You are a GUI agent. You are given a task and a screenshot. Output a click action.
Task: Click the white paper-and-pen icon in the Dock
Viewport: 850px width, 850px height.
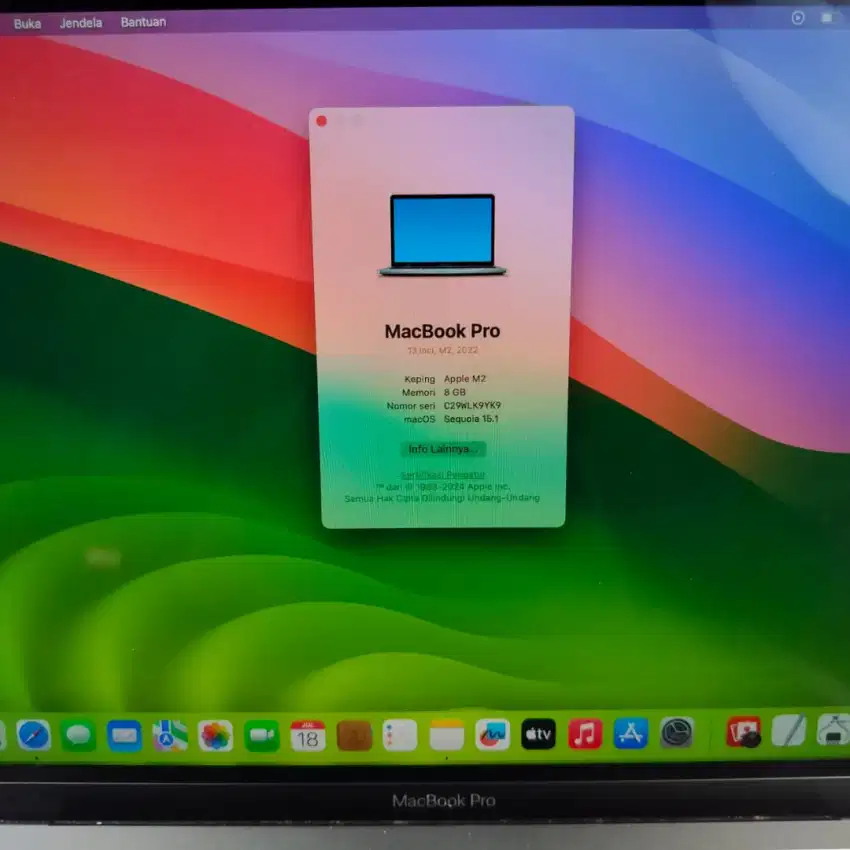coord(789,730)
